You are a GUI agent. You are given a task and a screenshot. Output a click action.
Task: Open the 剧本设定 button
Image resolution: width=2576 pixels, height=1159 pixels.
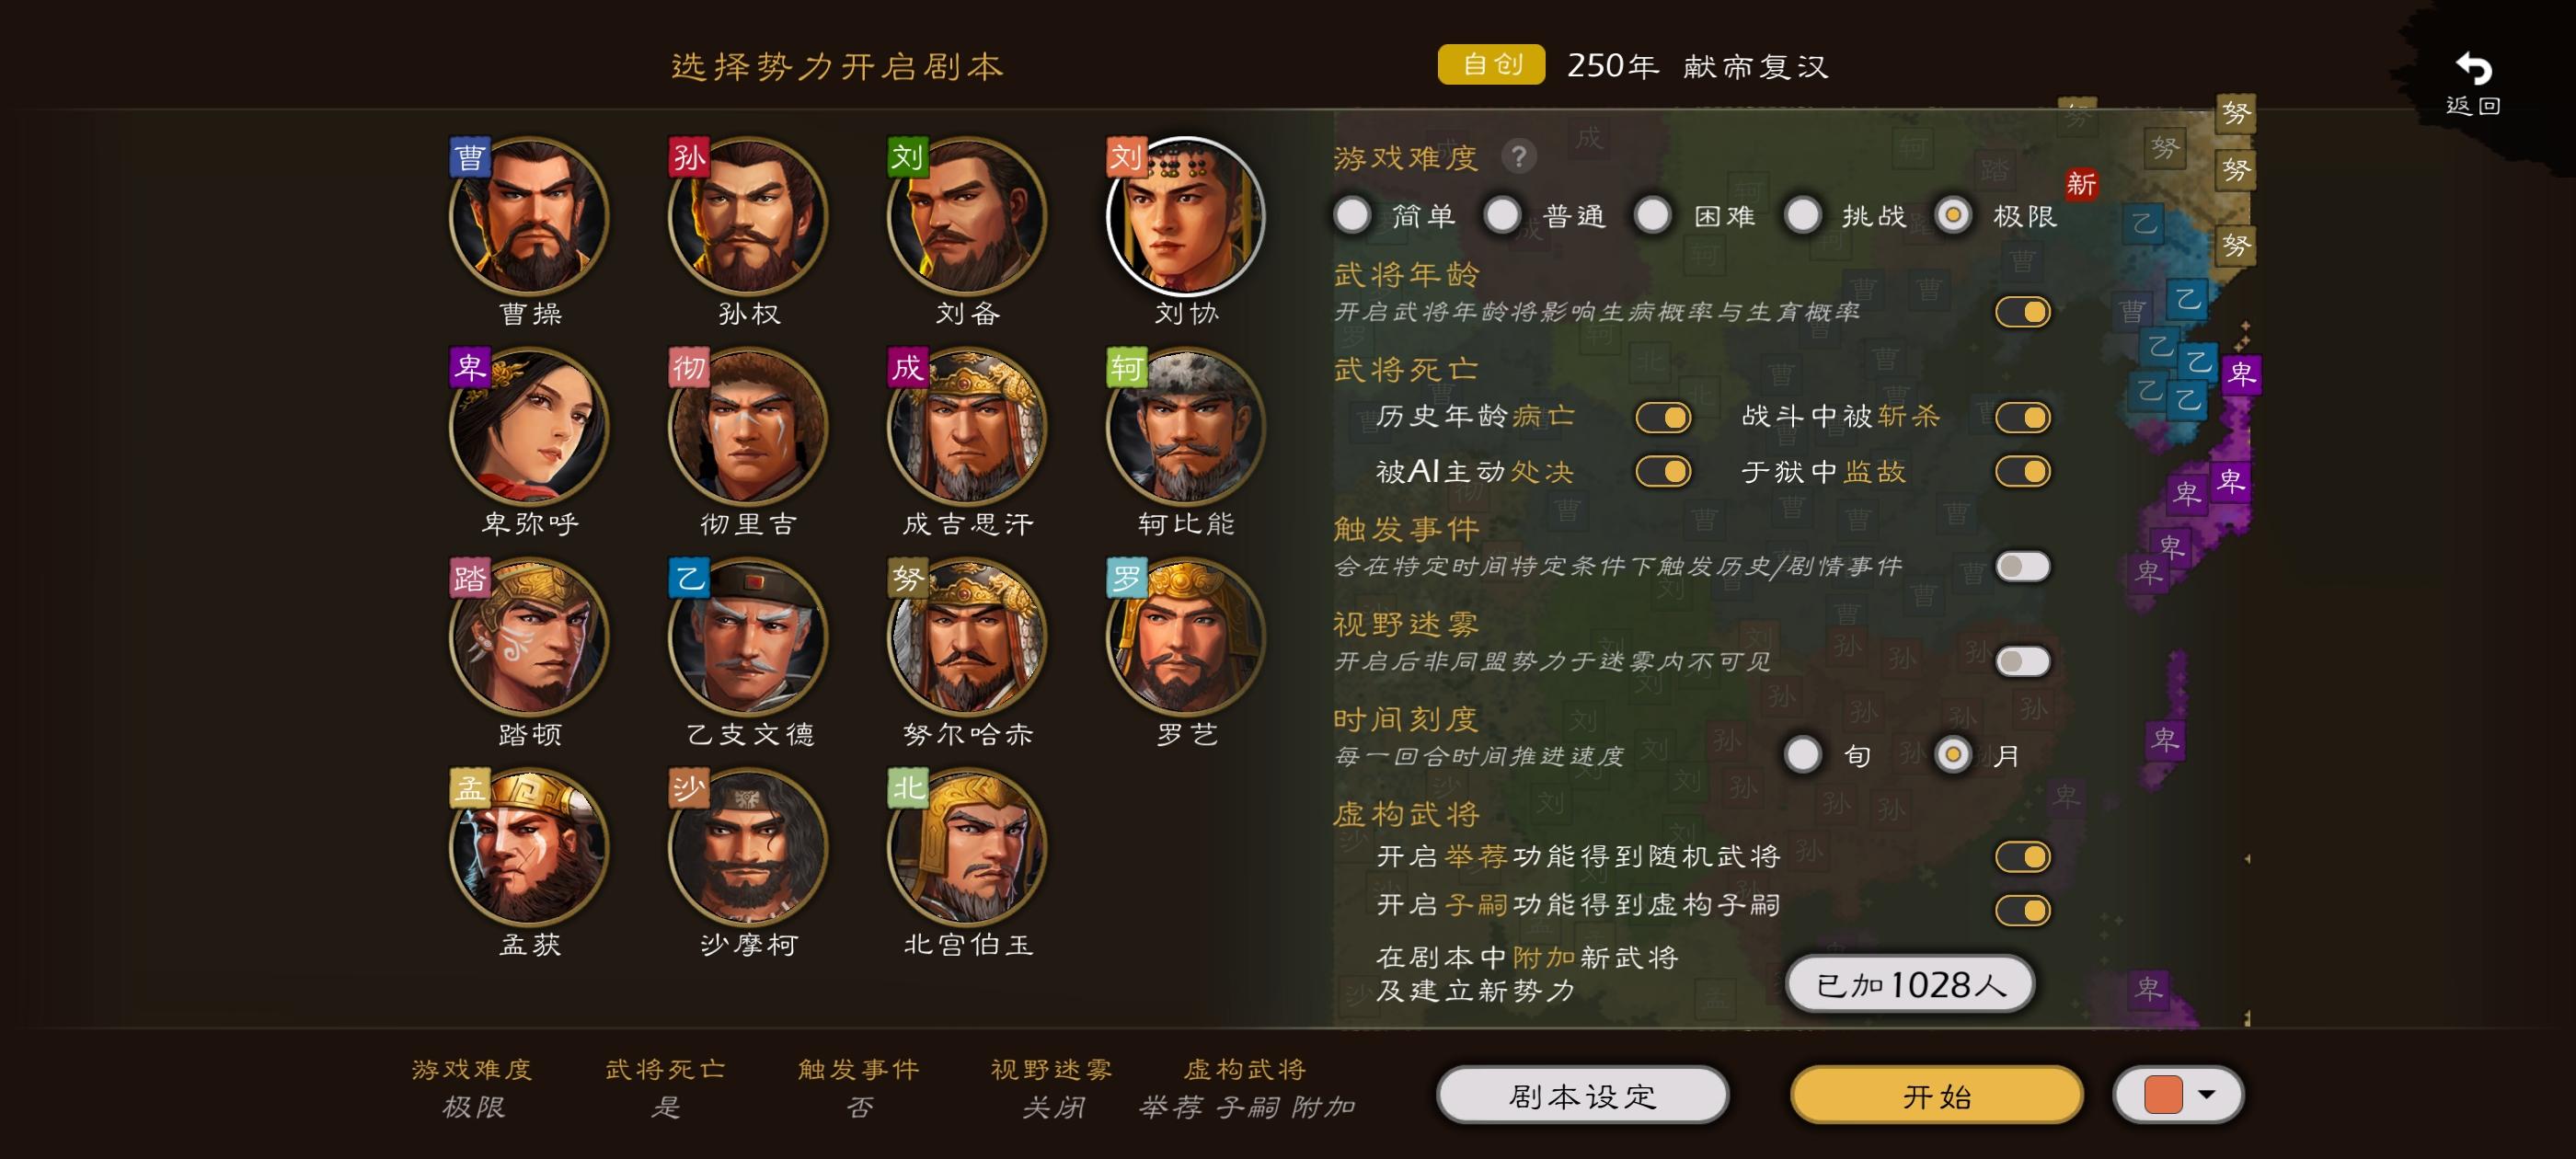[x=1583, y=1096]
